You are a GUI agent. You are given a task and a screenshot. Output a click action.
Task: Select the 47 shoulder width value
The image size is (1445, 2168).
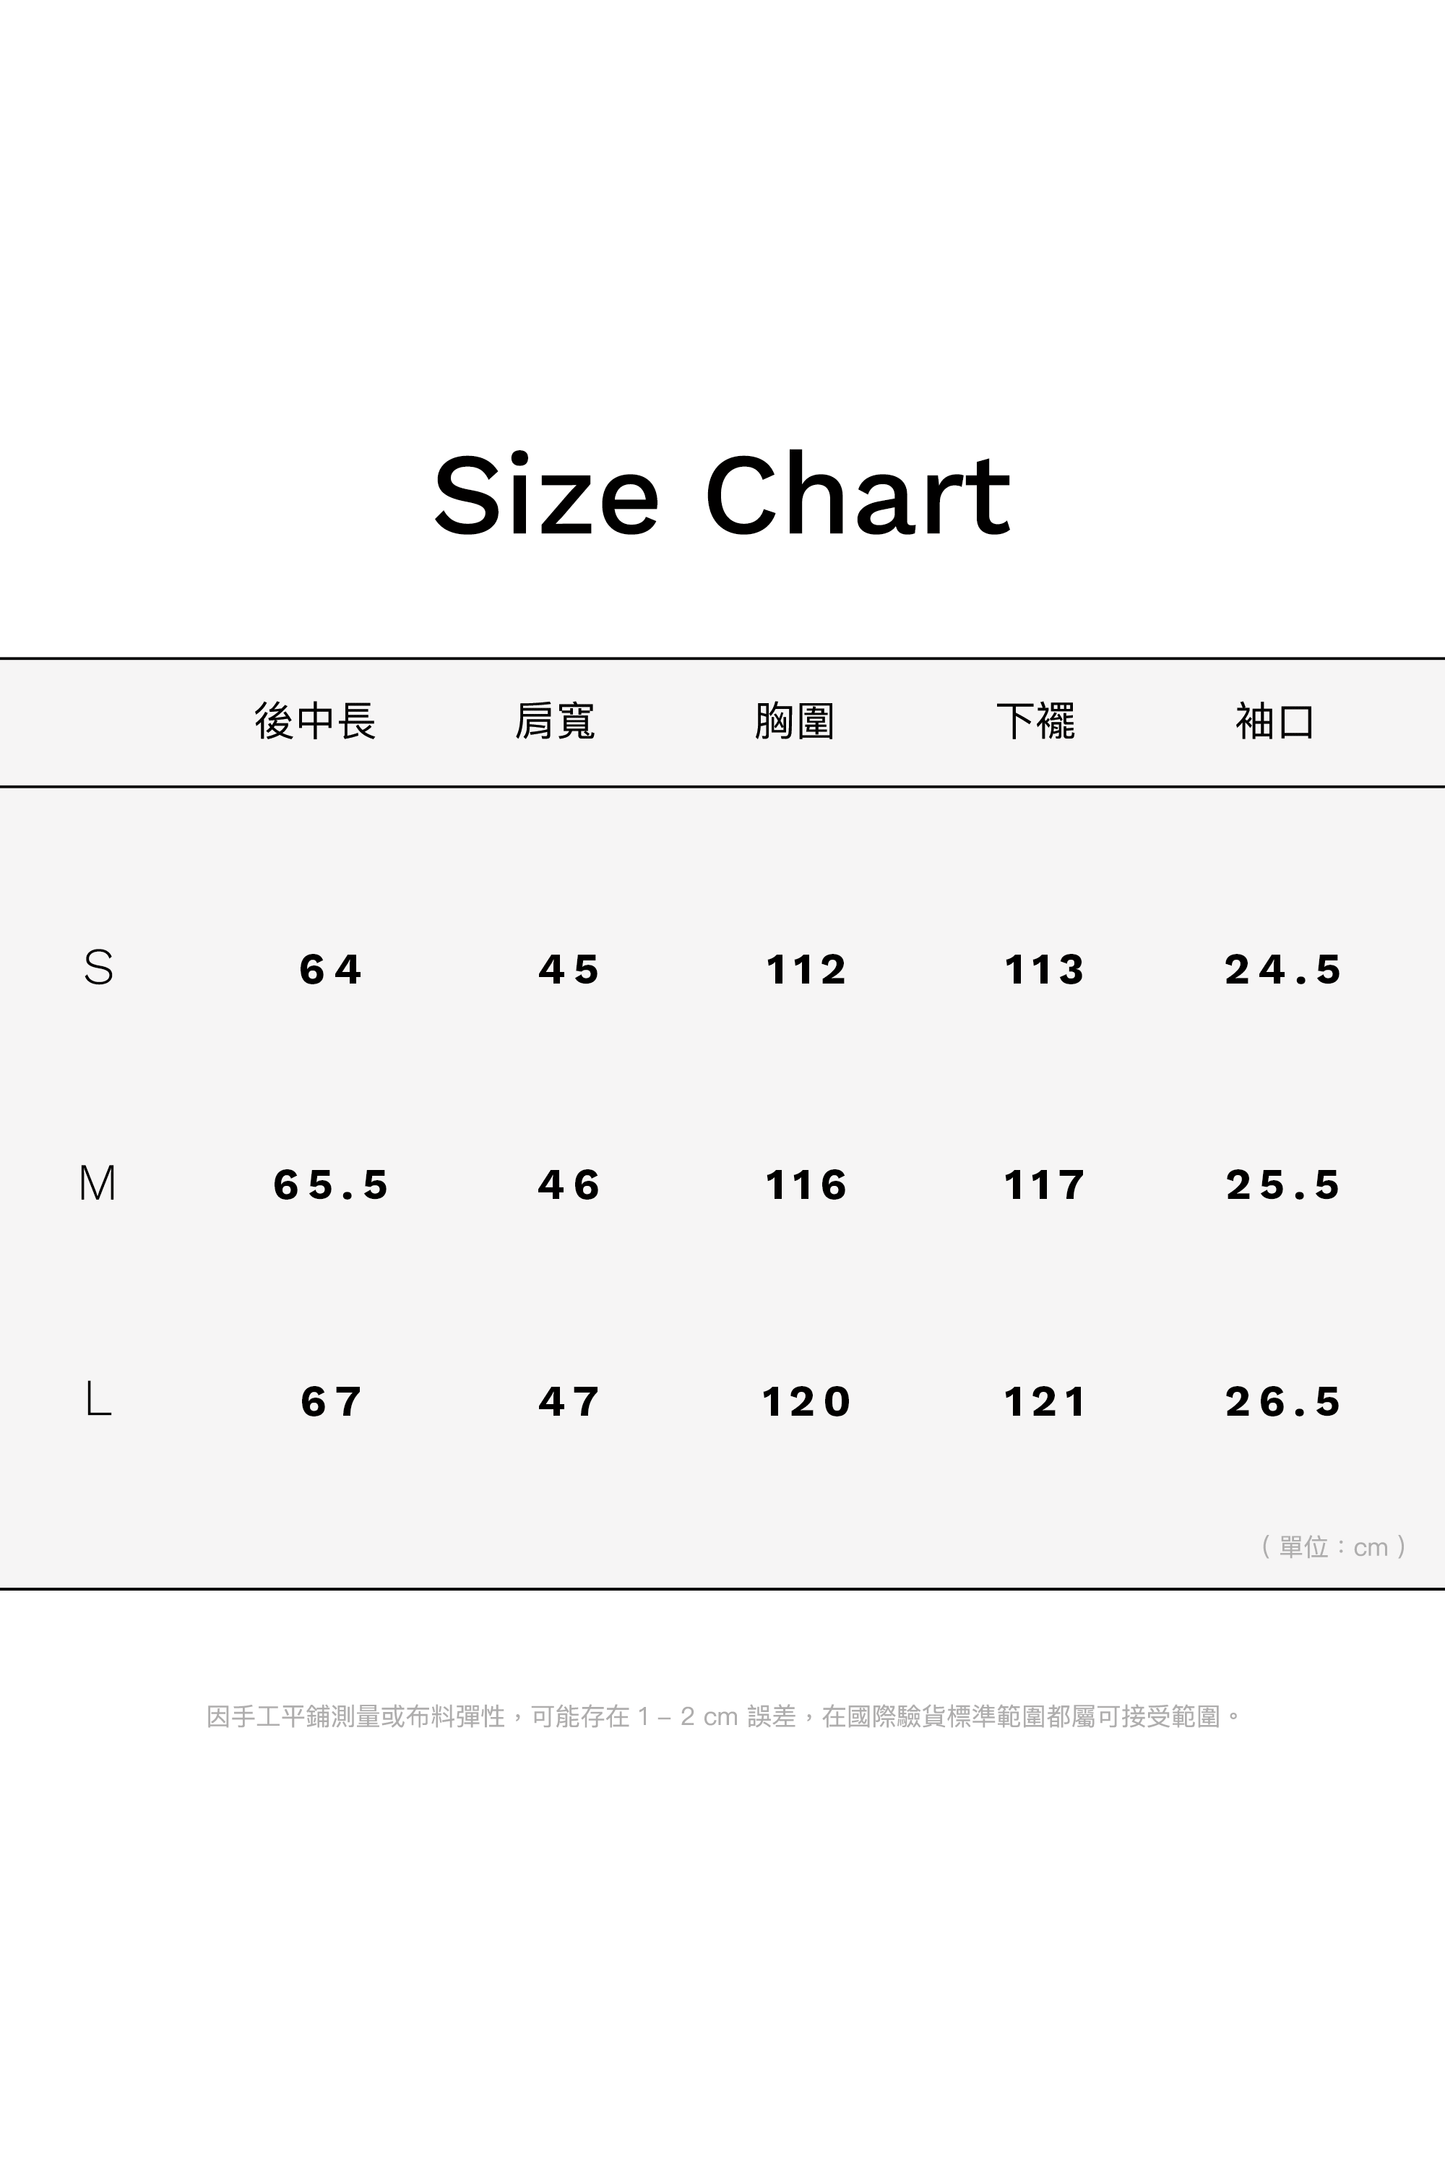569,1402
